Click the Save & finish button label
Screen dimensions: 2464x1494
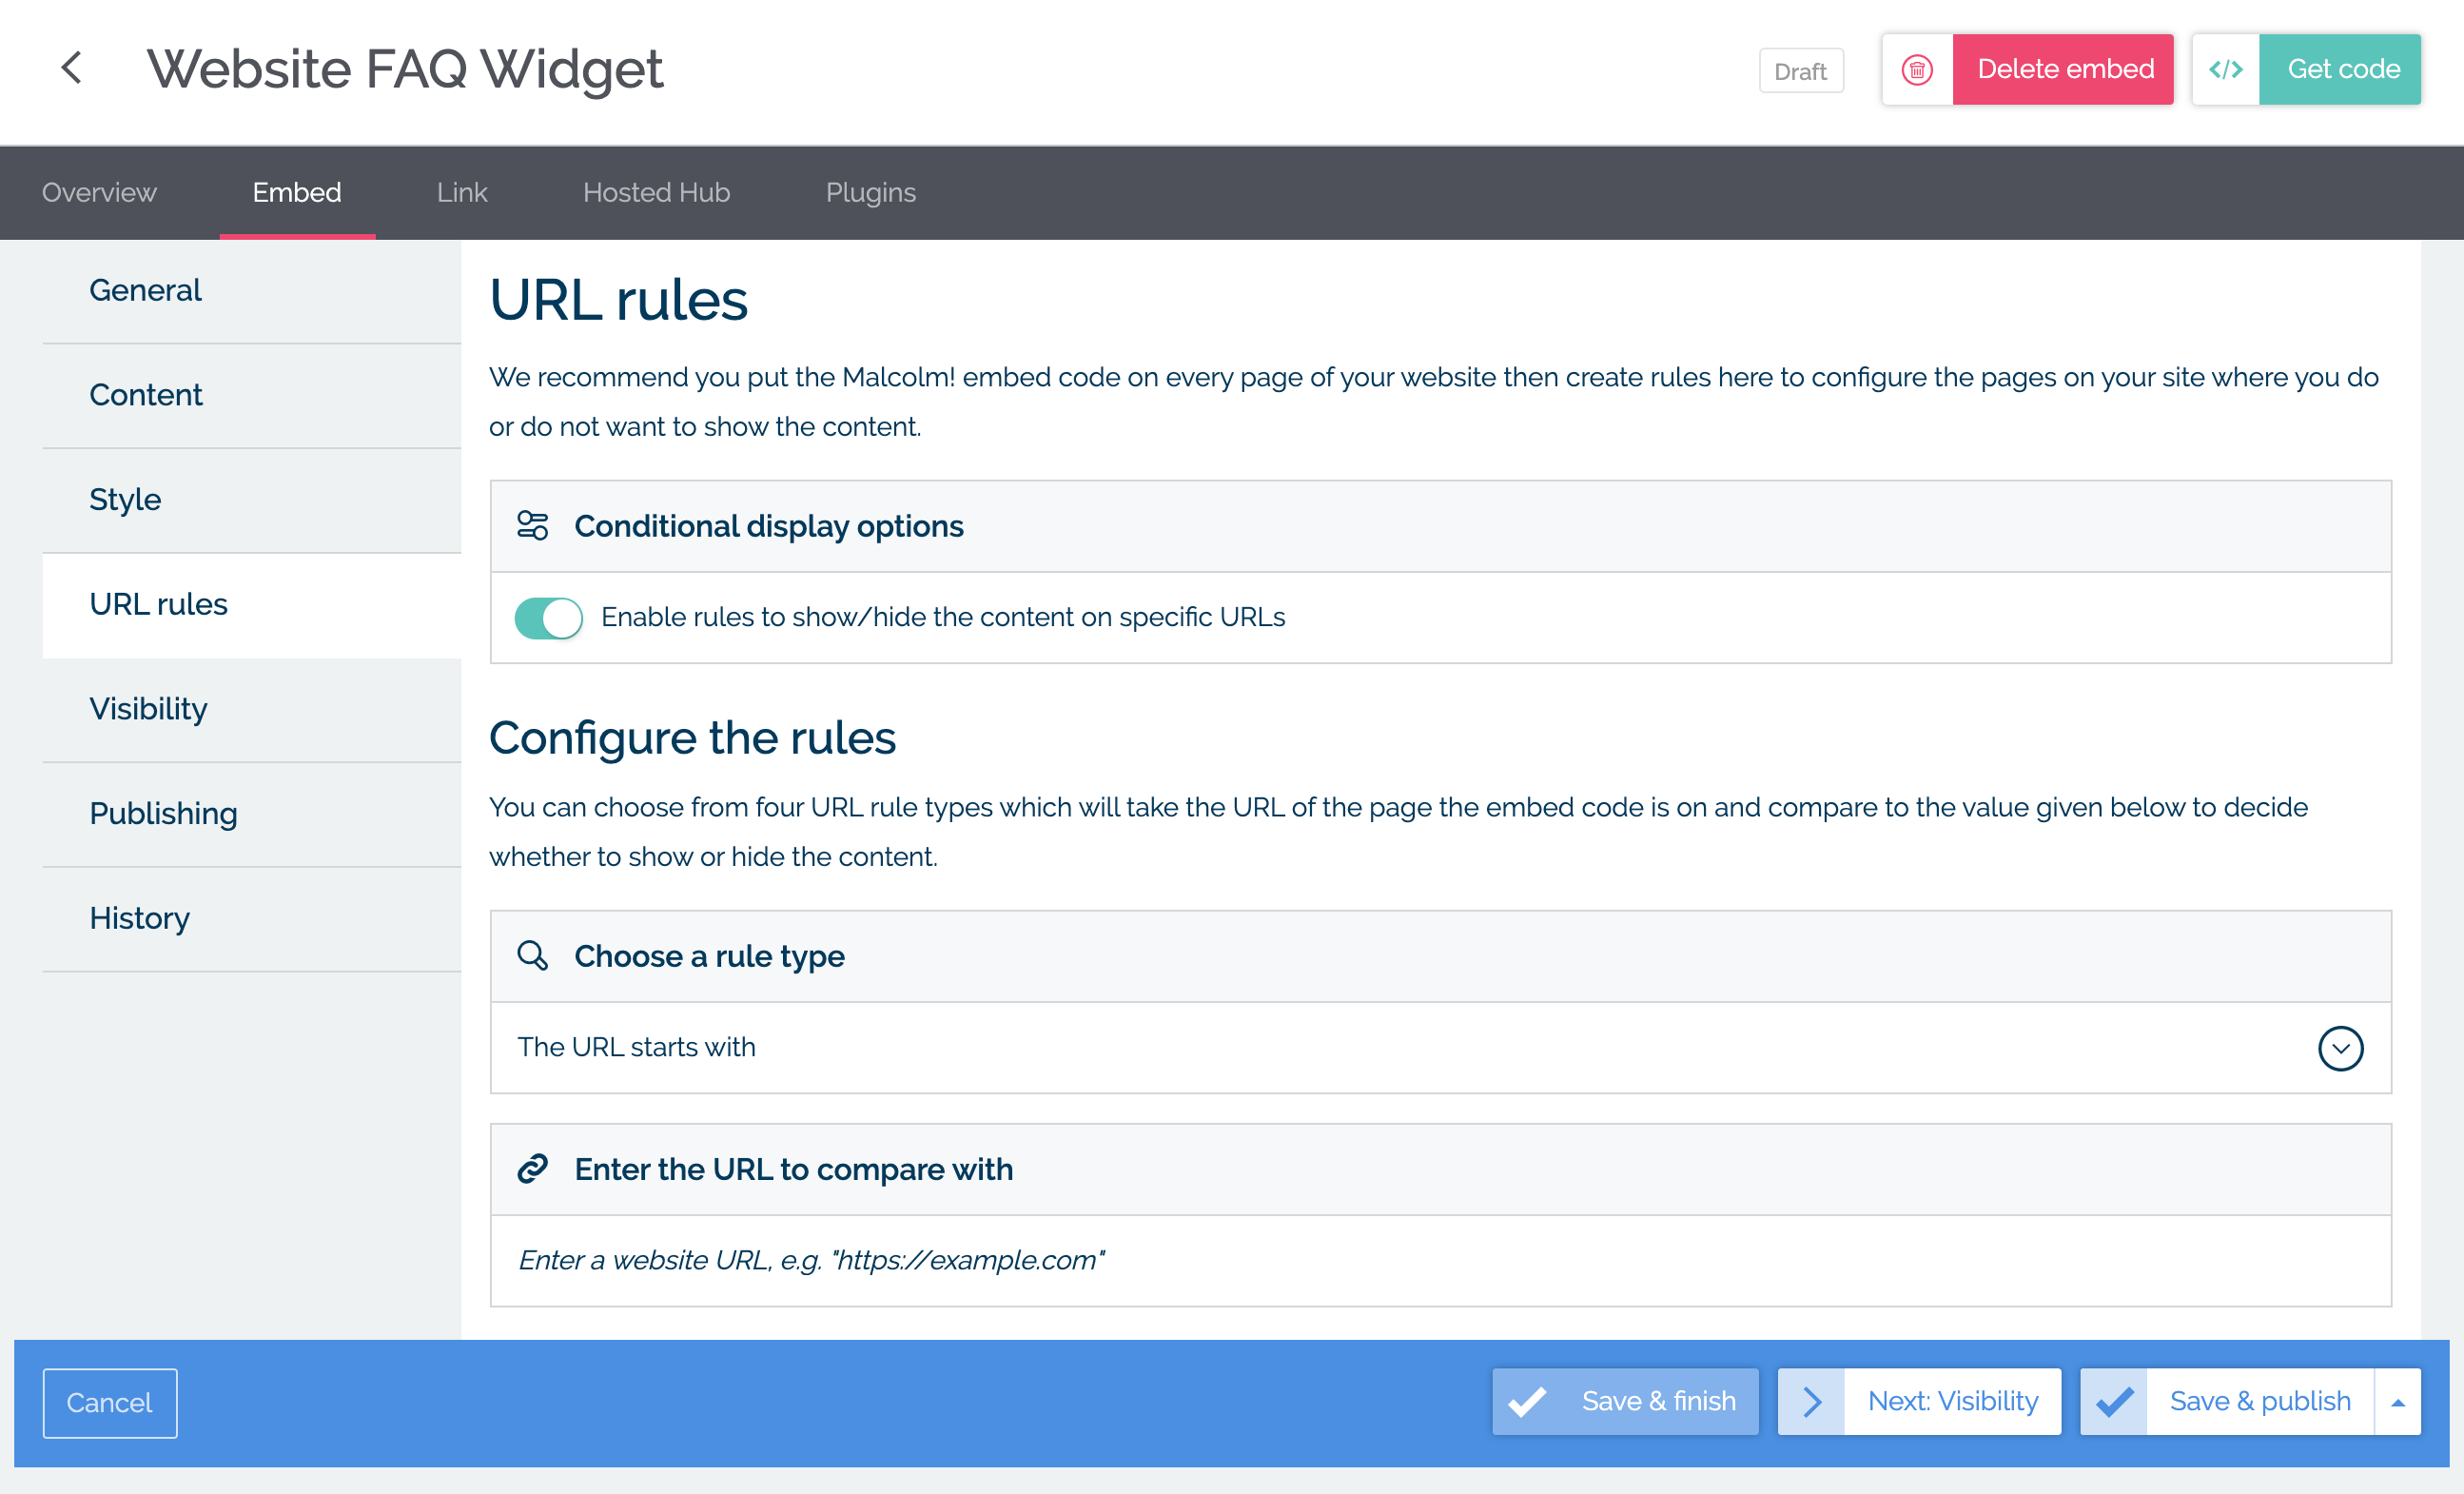(x=1658, y=1402)
